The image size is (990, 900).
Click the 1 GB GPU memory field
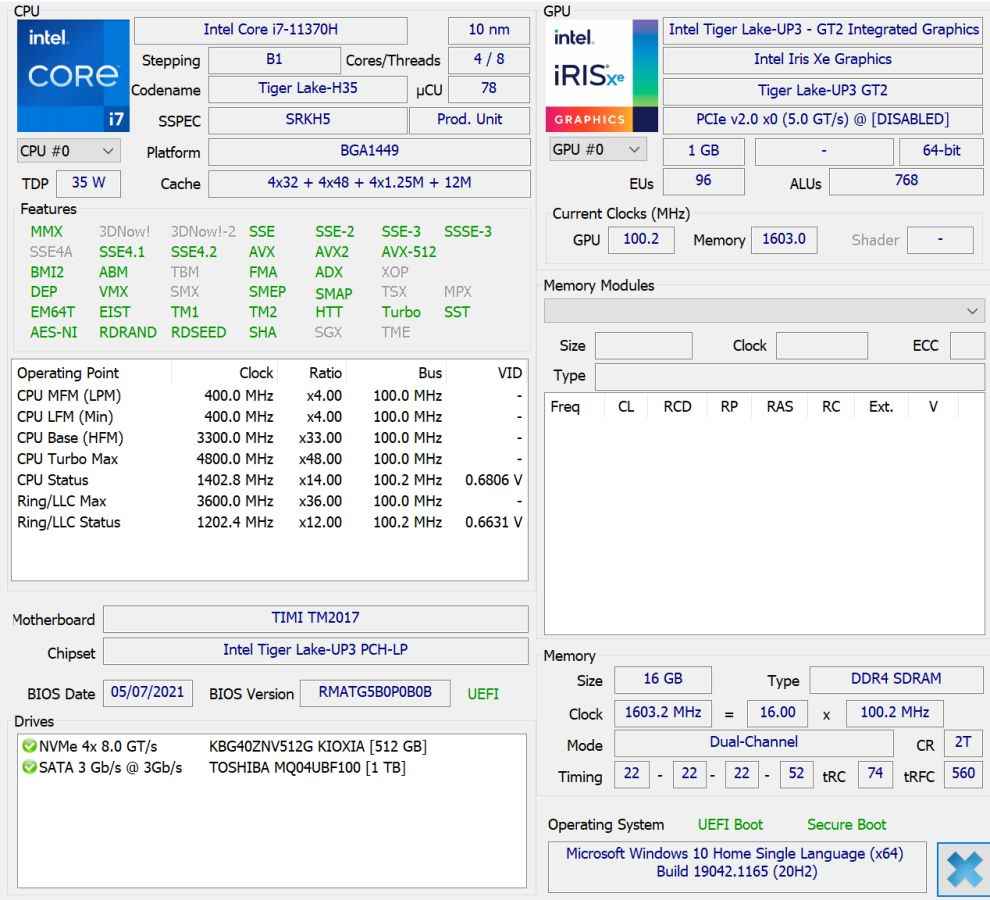[x=703, y=151]
